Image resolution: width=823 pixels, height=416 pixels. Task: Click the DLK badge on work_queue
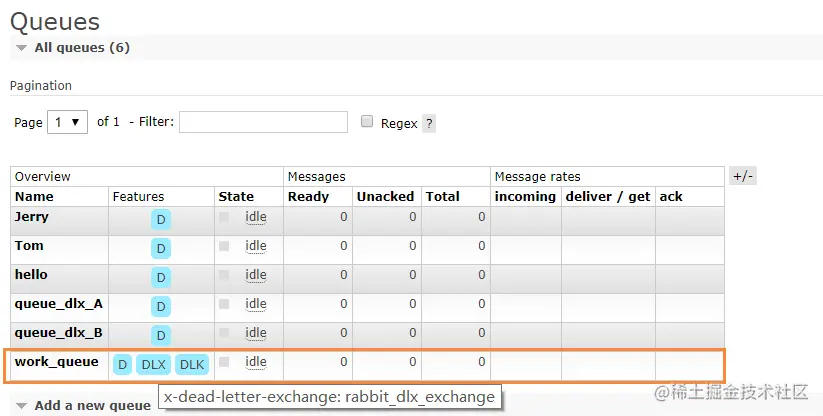click(191, 364)
